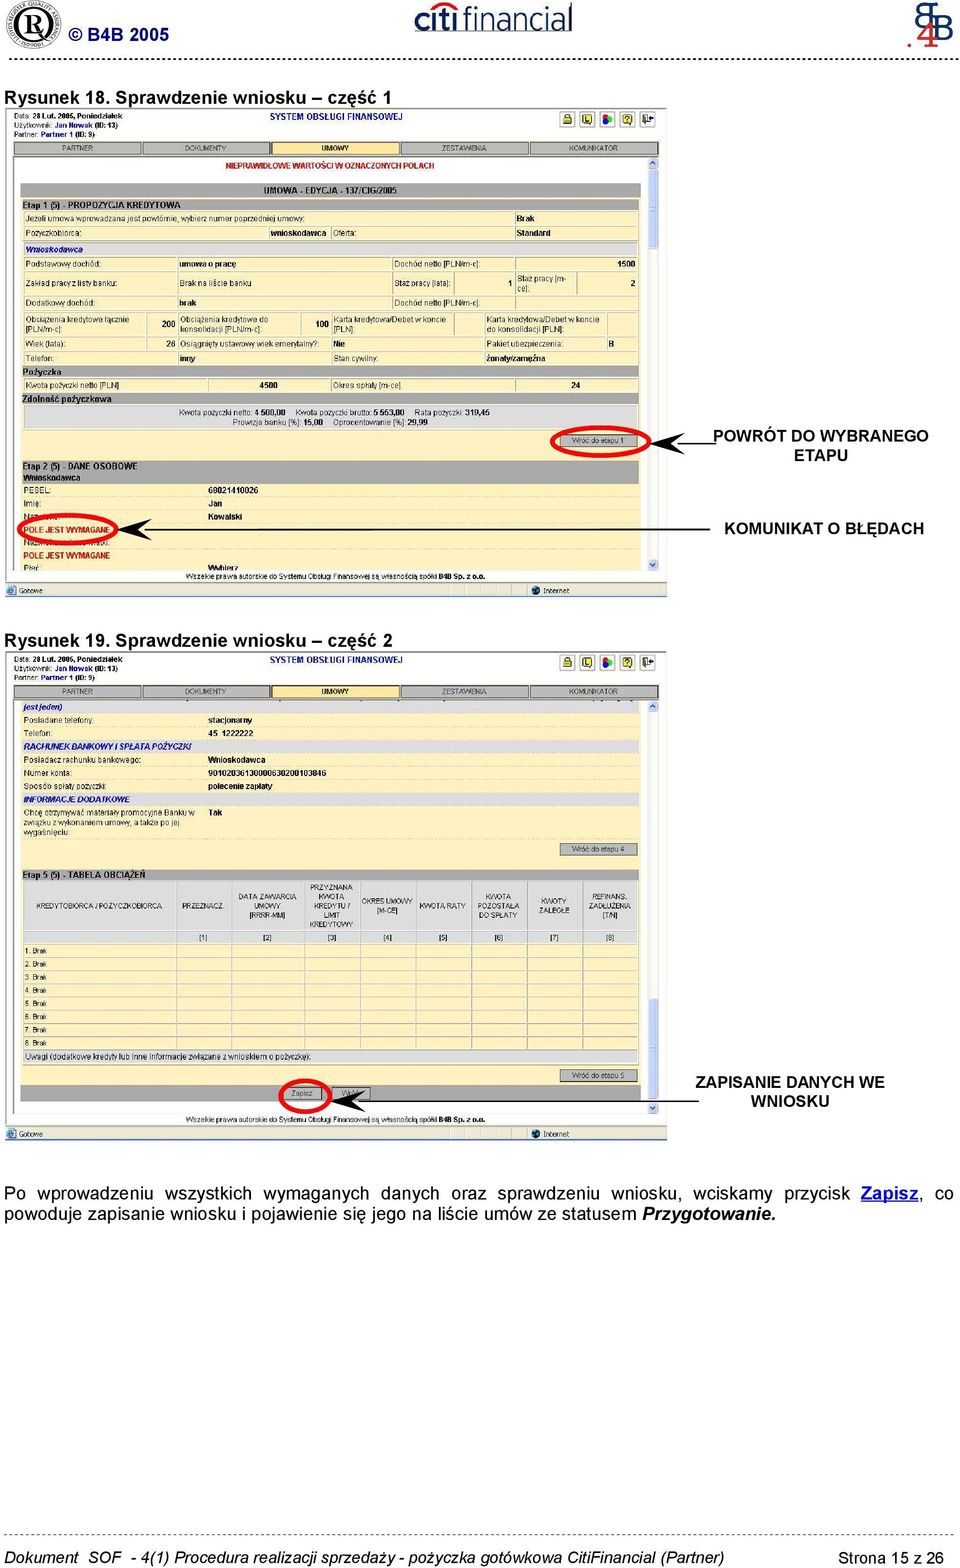
Task: Click the 'Kwota pożyczki netto' value 4500
Action: (268, 385)
